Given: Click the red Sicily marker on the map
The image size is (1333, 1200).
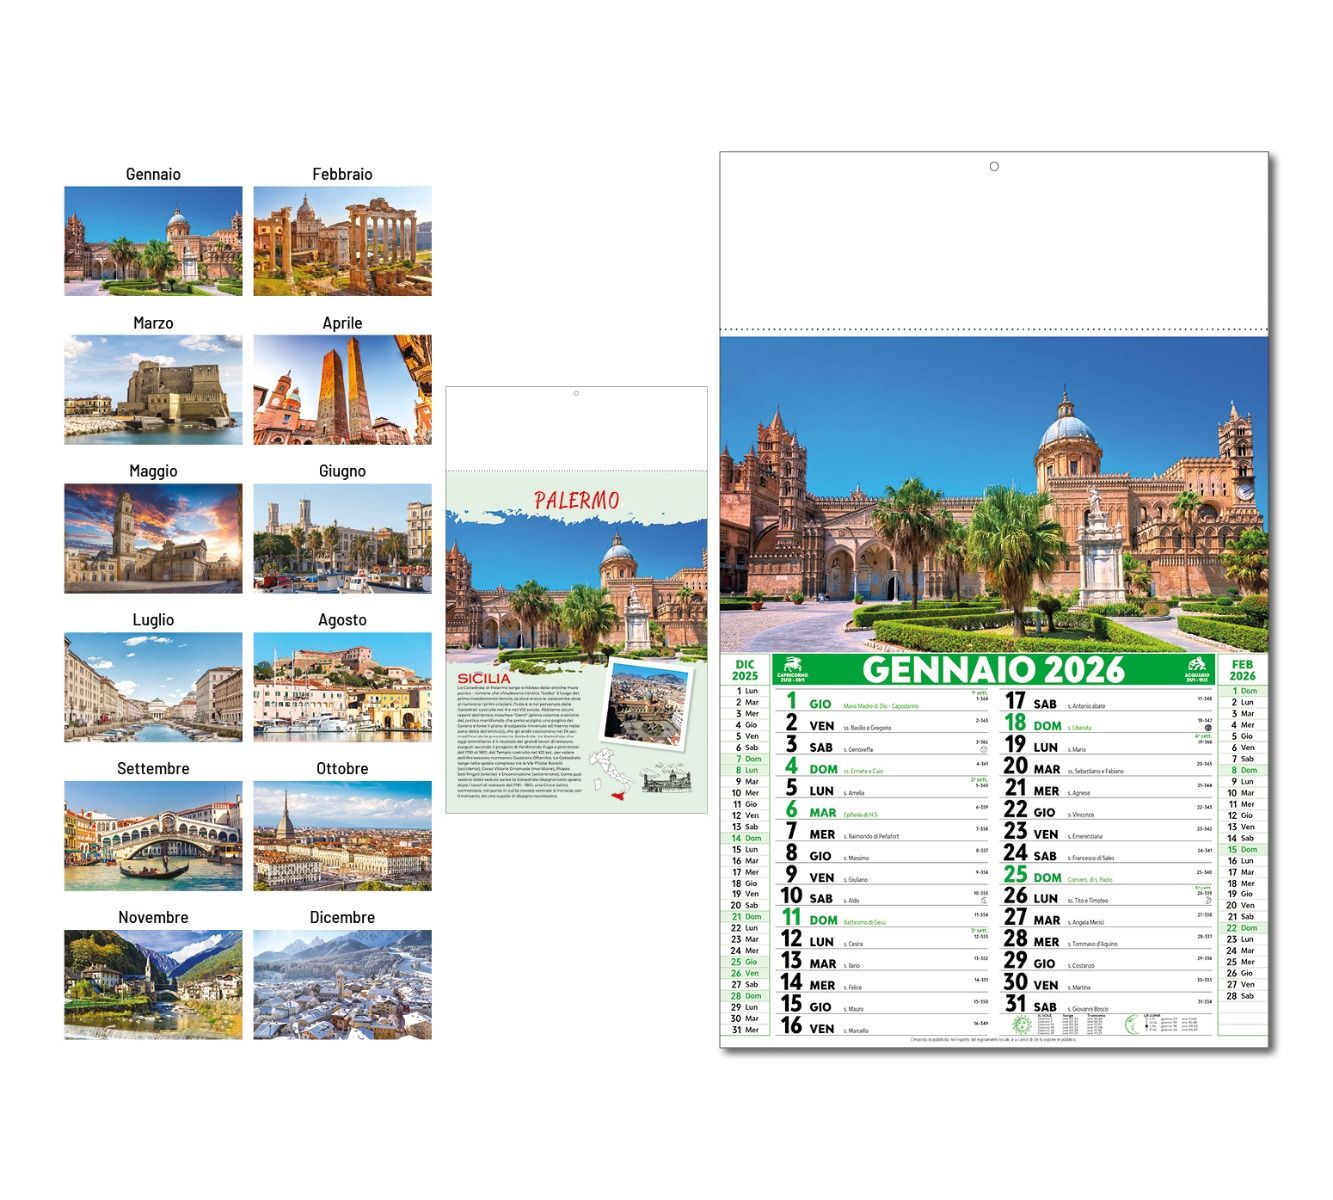Looking at the screenshot, I should click(617, 794).
